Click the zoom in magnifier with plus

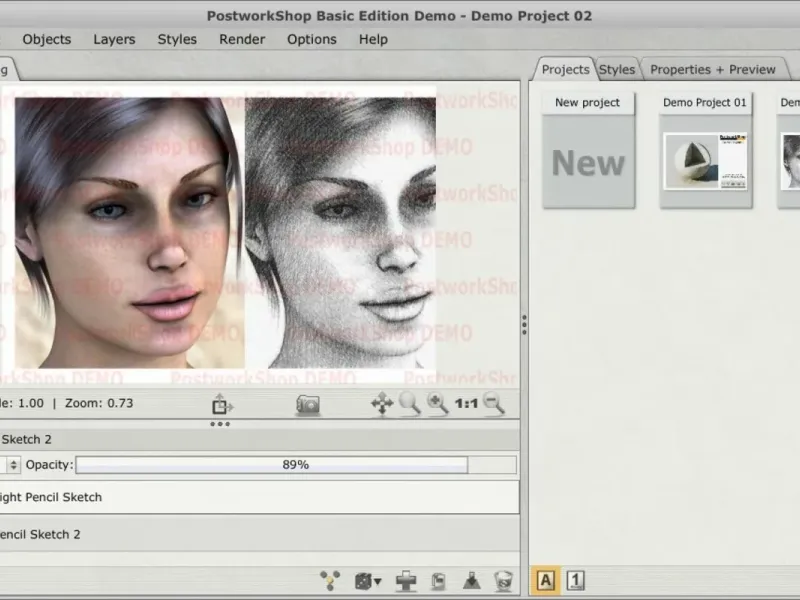437,404
